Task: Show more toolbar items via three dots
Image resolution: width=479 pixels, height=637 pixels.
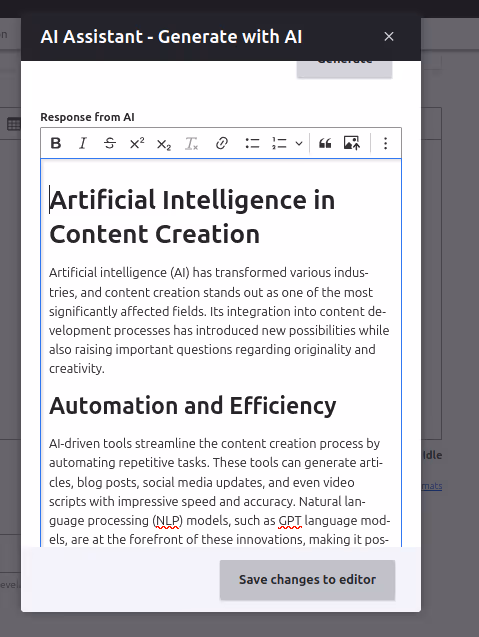Action: point(386,143)
